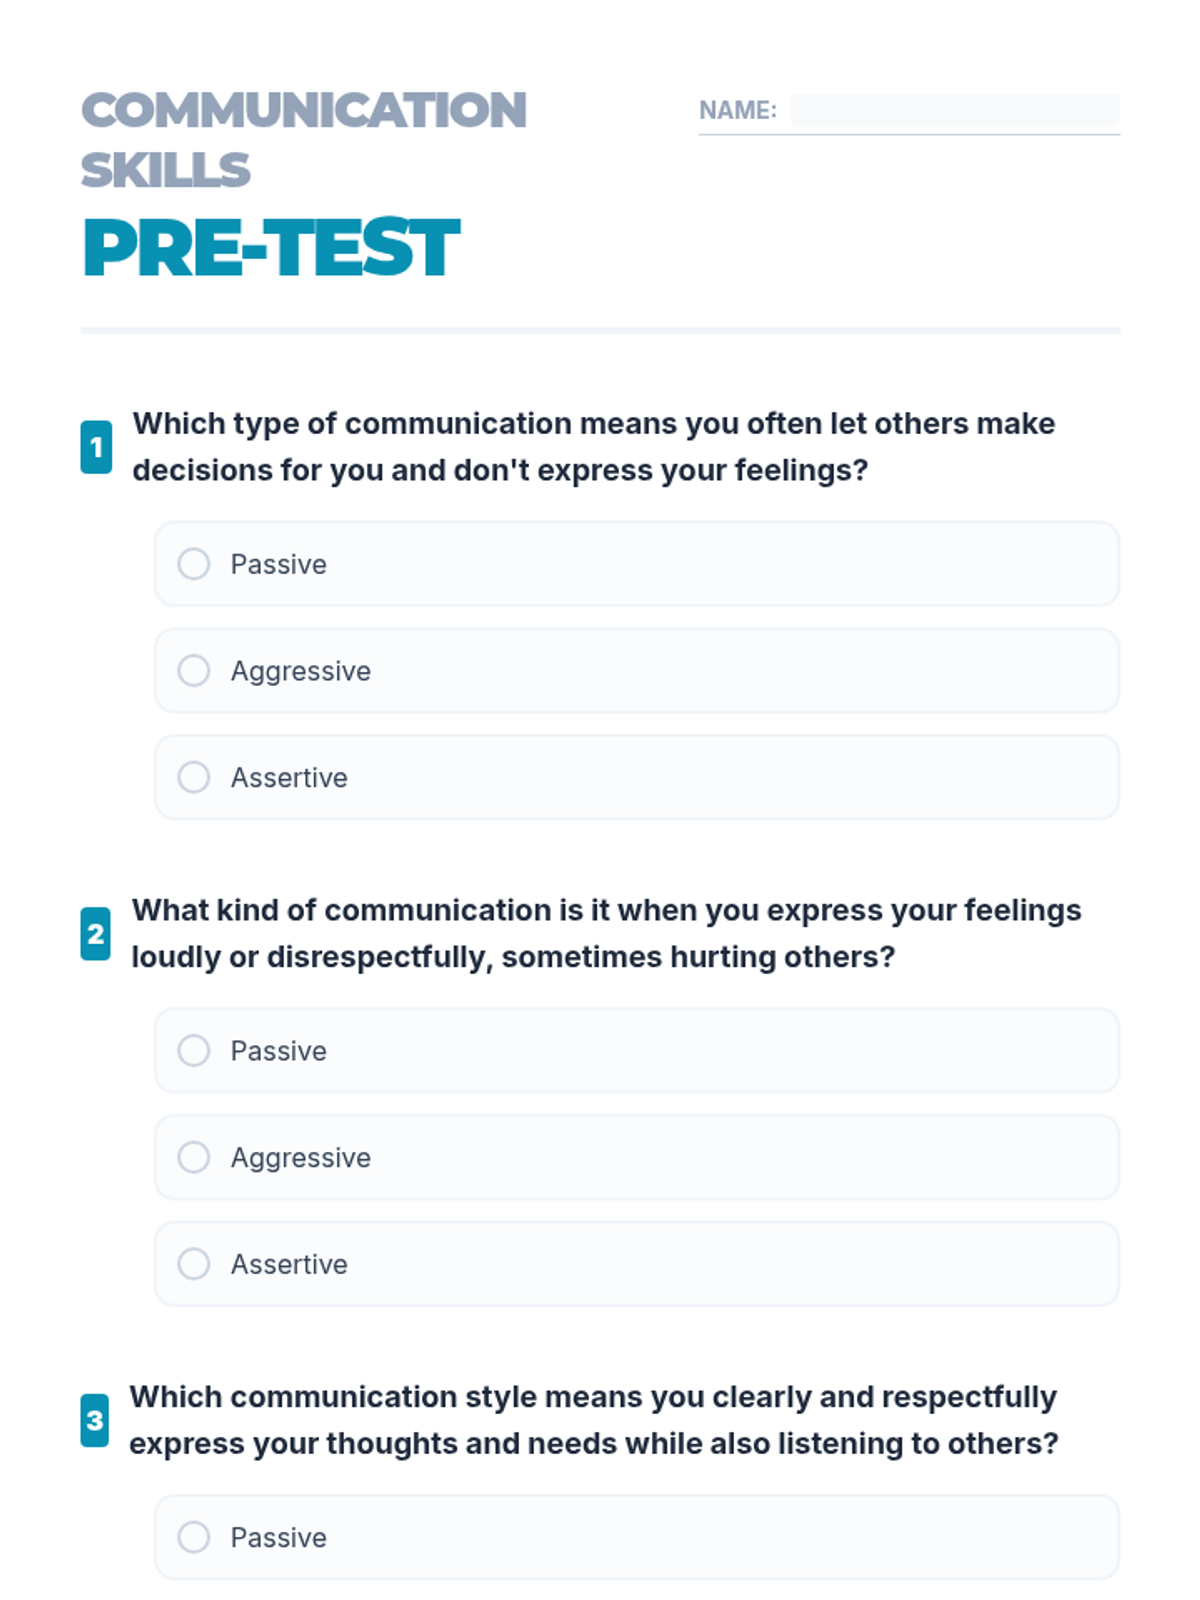Choose Assertive radio for question 2

coord(194,1264)
